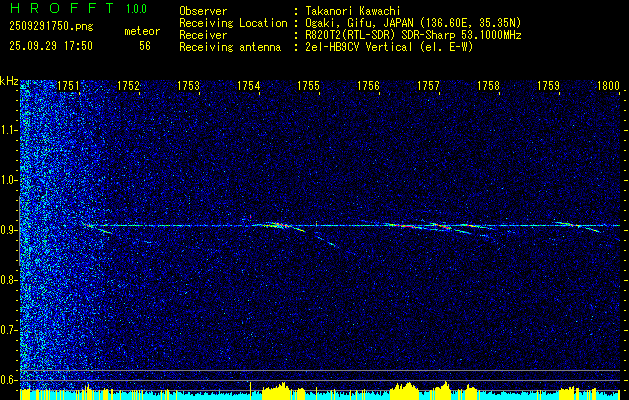Click the meteor label
The width and height of the screenshot is (629, 400).
(142, 31)
